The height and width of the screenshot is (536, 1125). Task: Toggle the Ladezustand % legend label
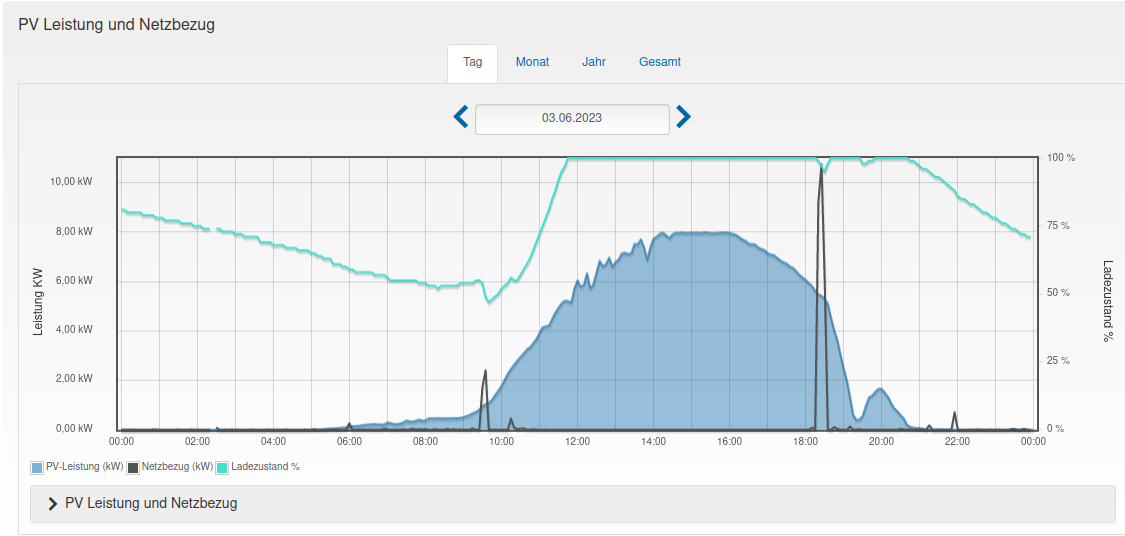pos(265,466)
